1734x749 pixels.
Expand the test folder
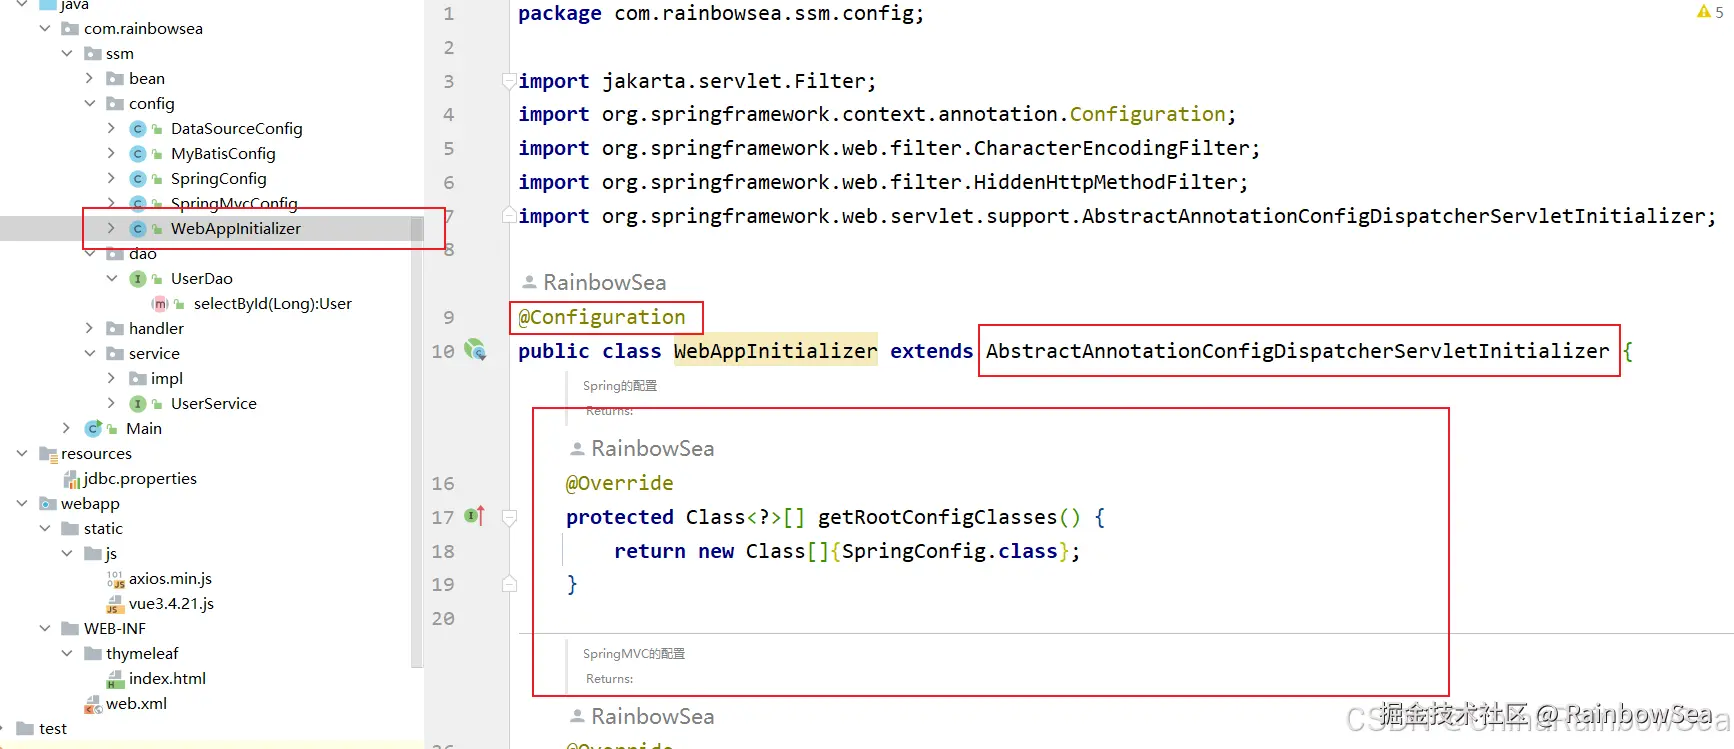[x=2, y=728]
